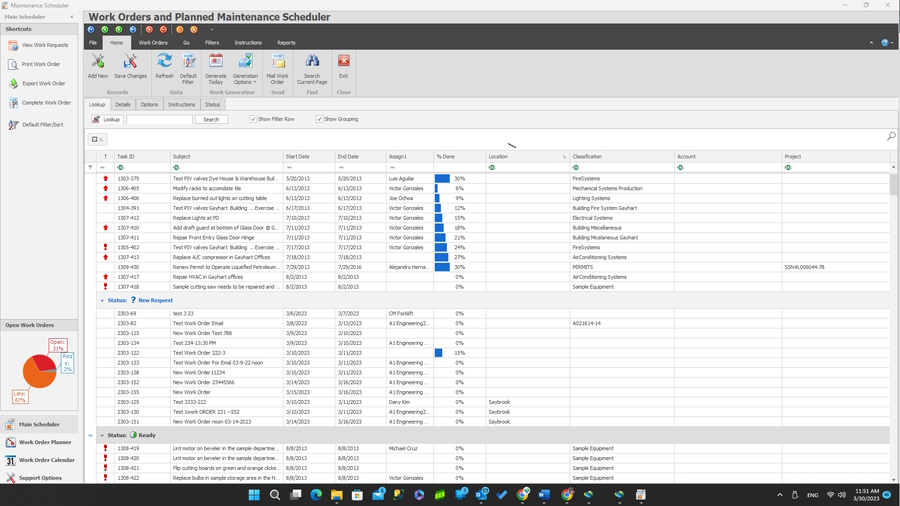This screenshot has height=506, width=900.
Task: Click the % Done bar for task 1309-430
Action: click(442, 267)
